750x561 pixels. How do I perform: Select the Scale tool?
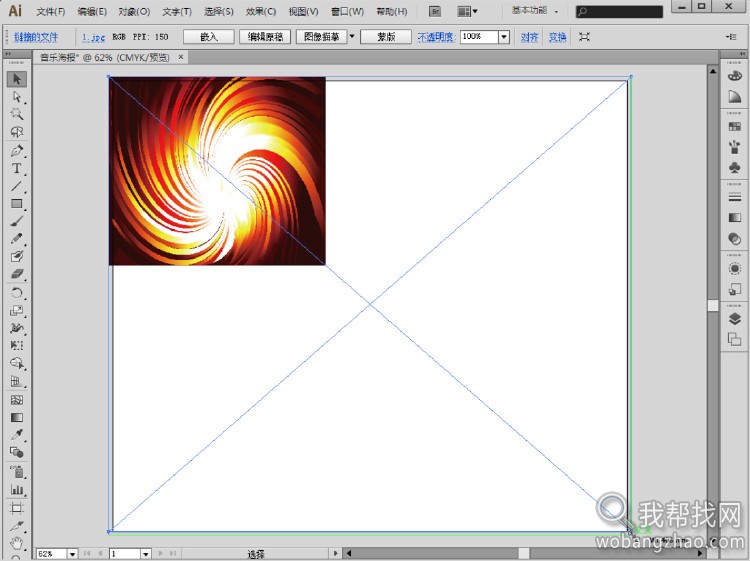coord(17,310)
